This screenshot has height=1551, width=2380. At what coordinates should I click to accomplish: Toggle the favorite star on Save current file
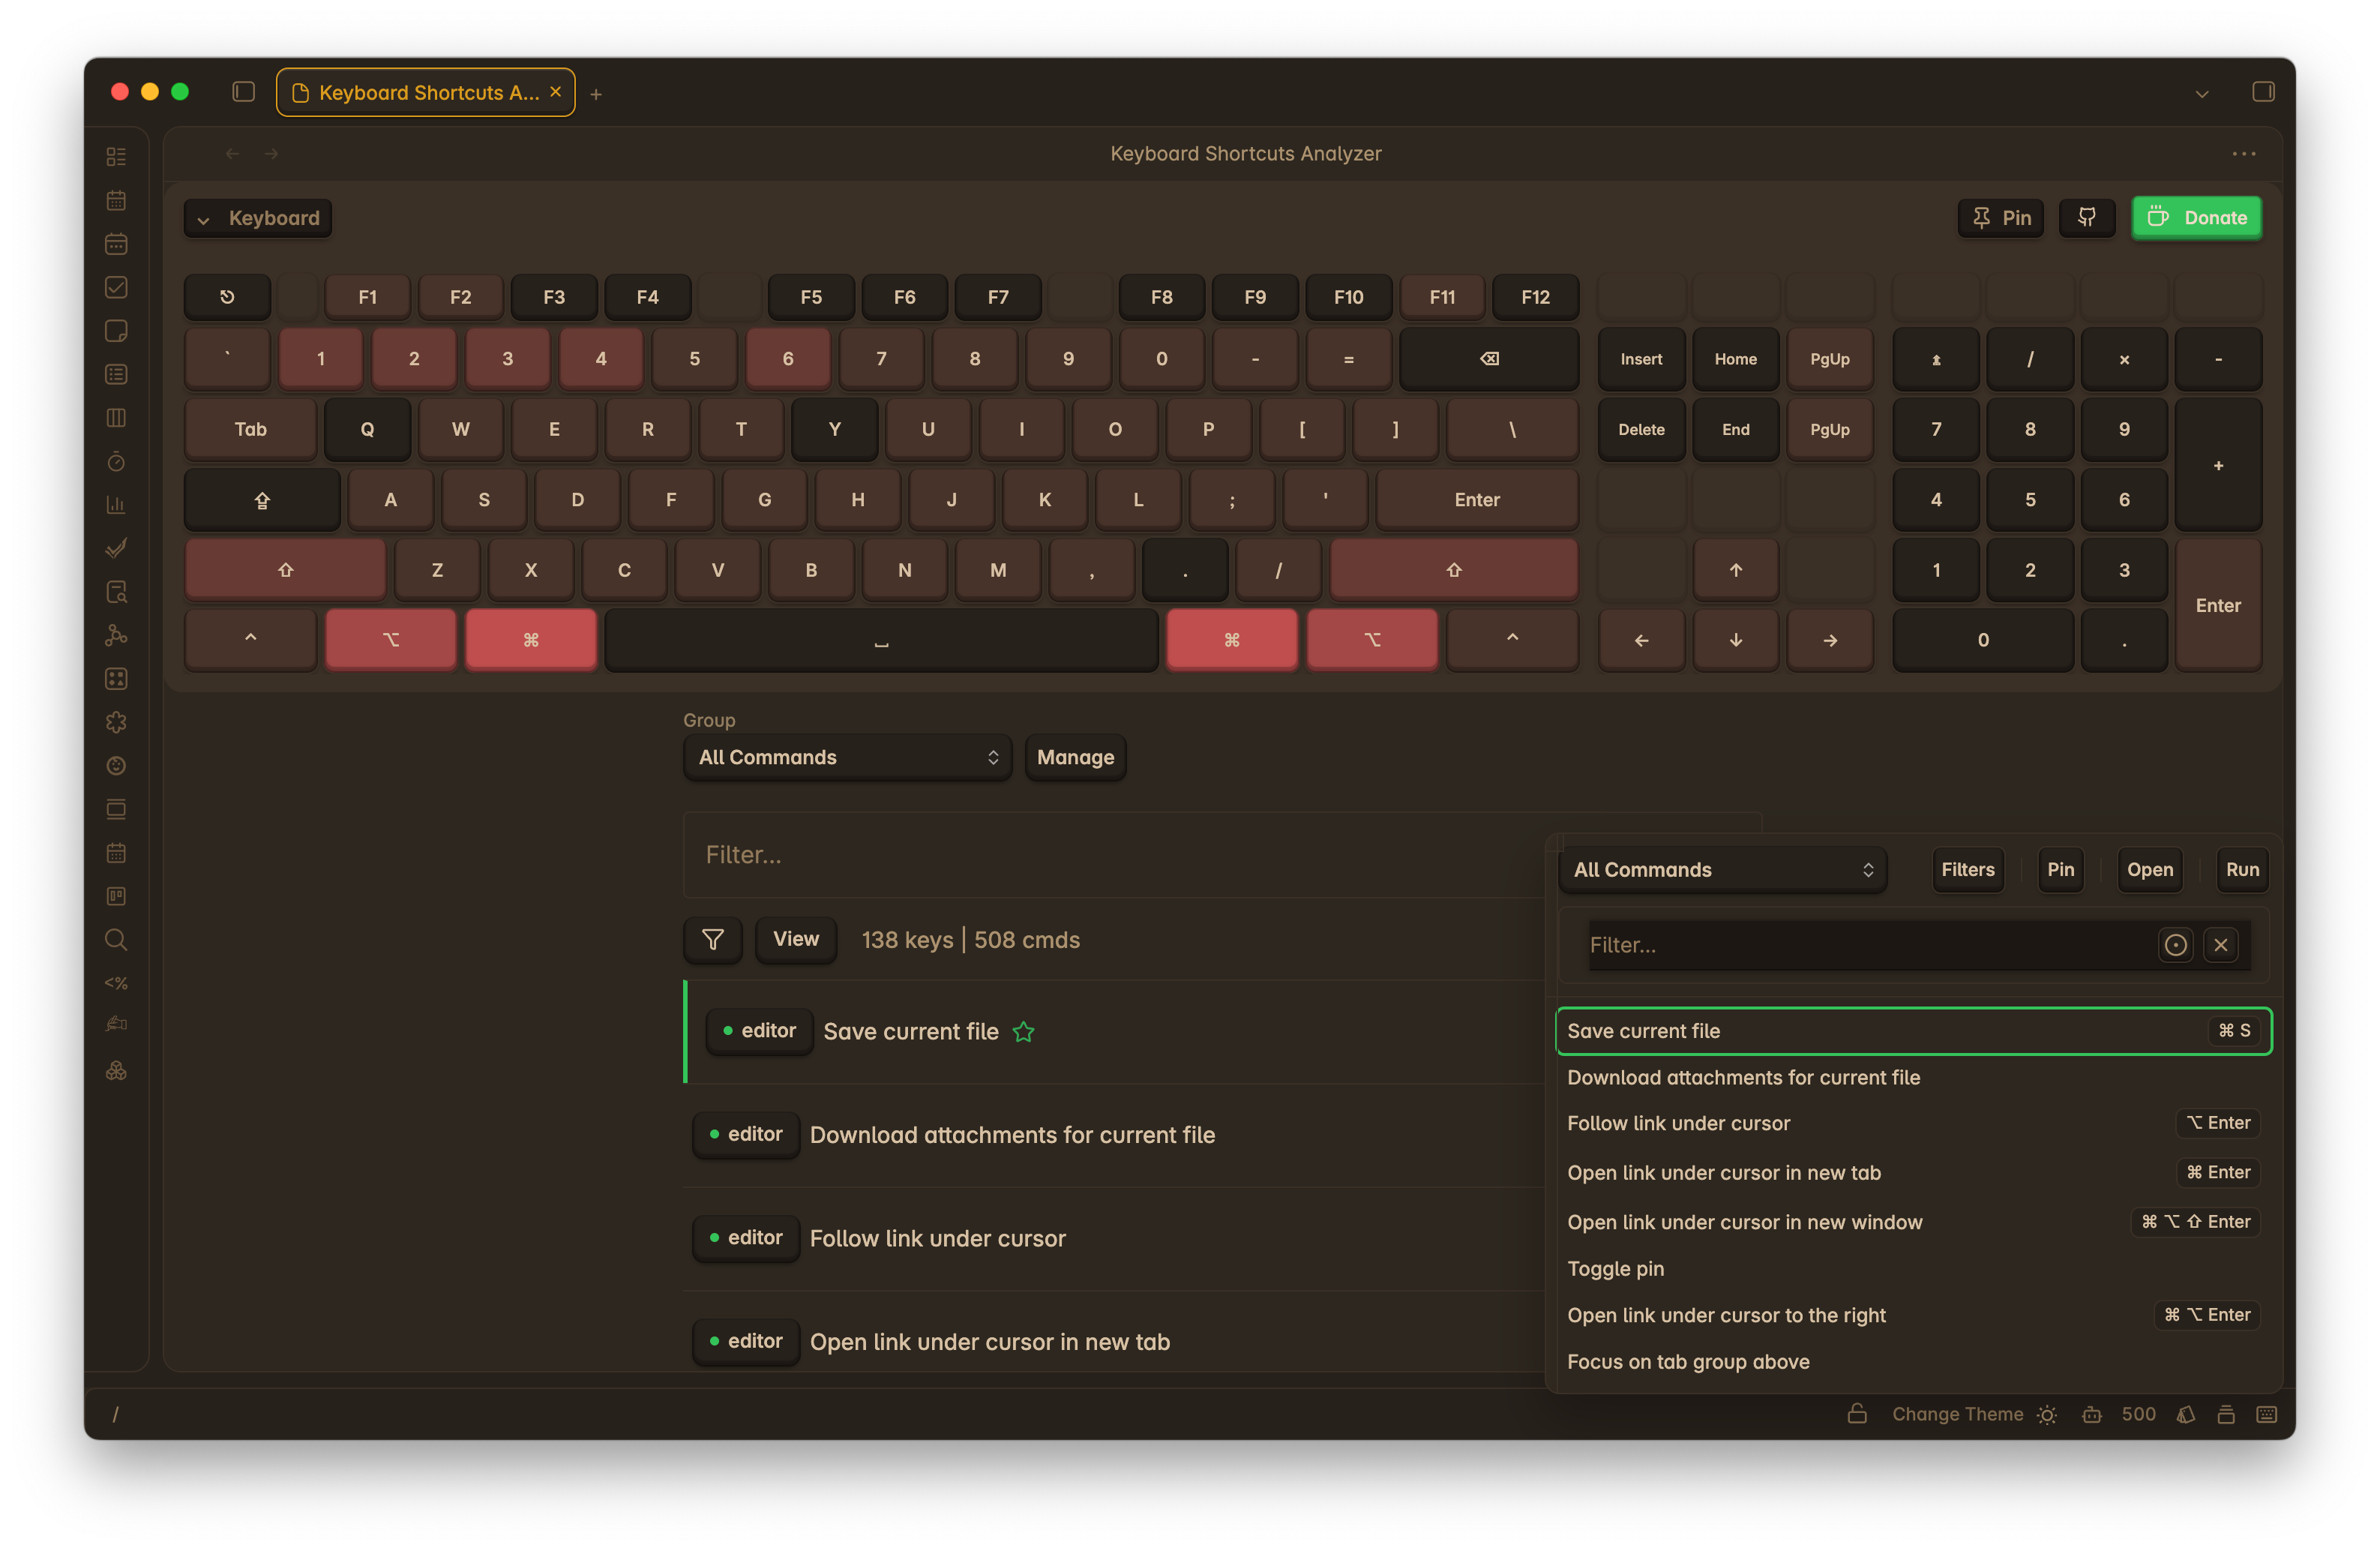coord(1024,1031)
